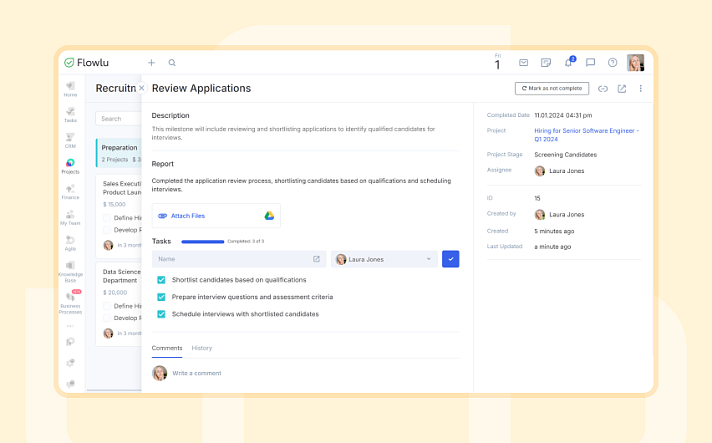
Task: Click the Write a comment field
Action: tap(197, 373)
